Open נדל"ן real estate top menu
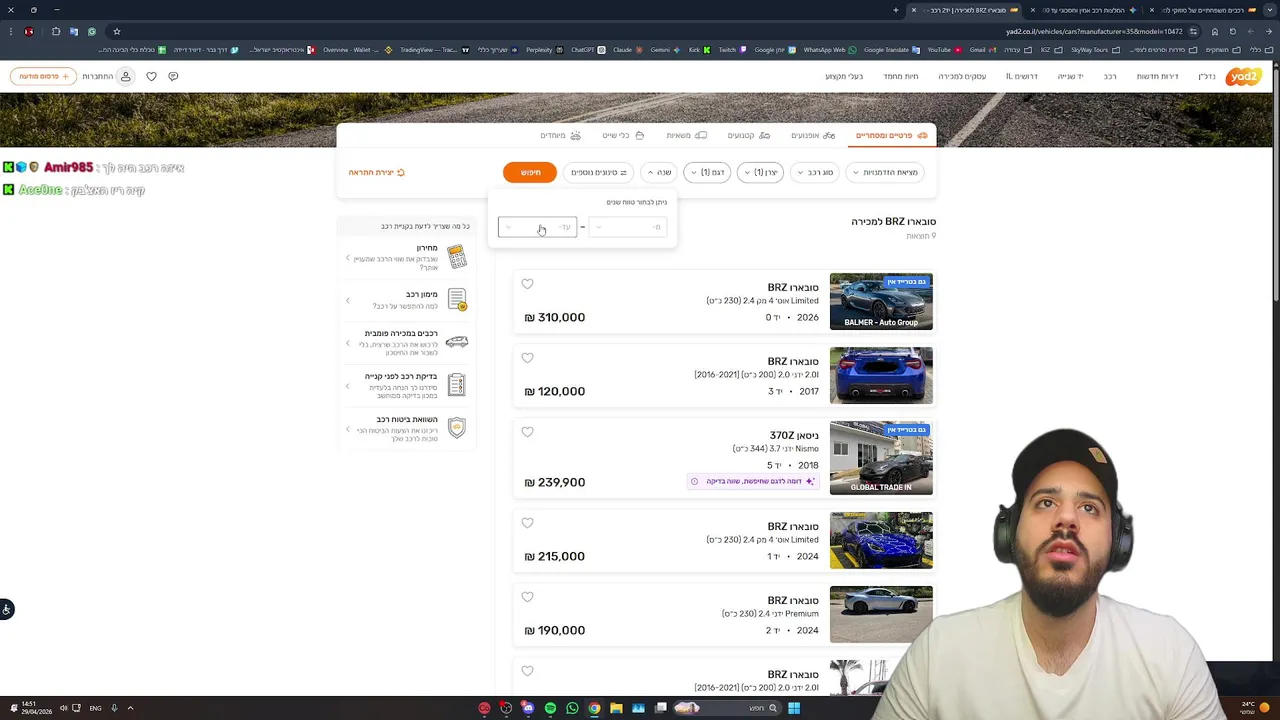 tap(1207, 76)
